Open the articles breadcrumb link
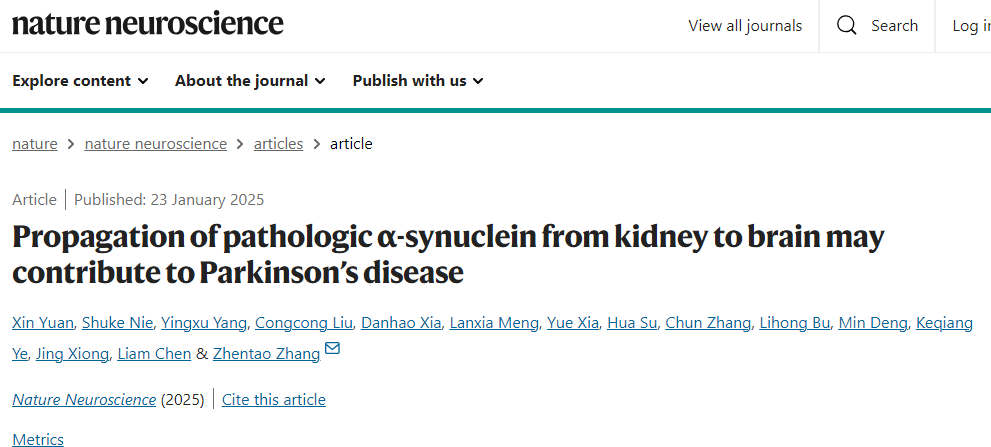Screen dimensions: 991x447 coord(278,144)
